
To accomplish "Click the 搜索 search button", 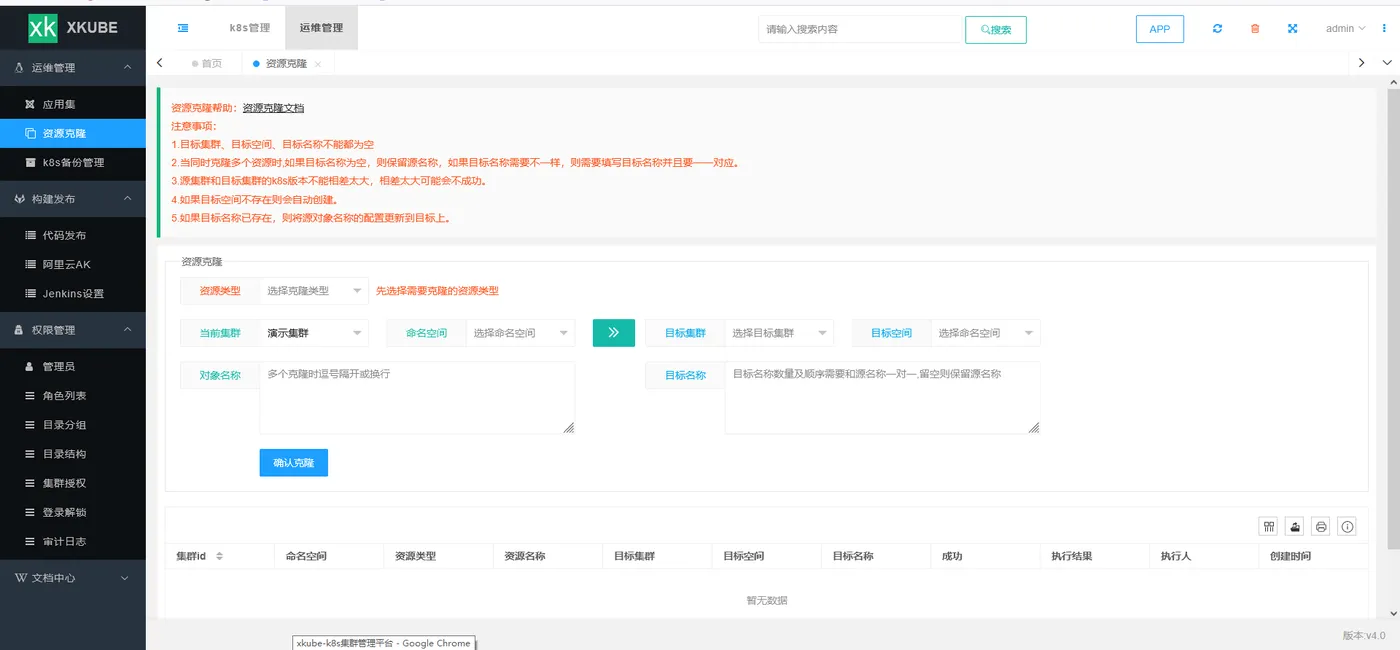I will pos(996,30).
